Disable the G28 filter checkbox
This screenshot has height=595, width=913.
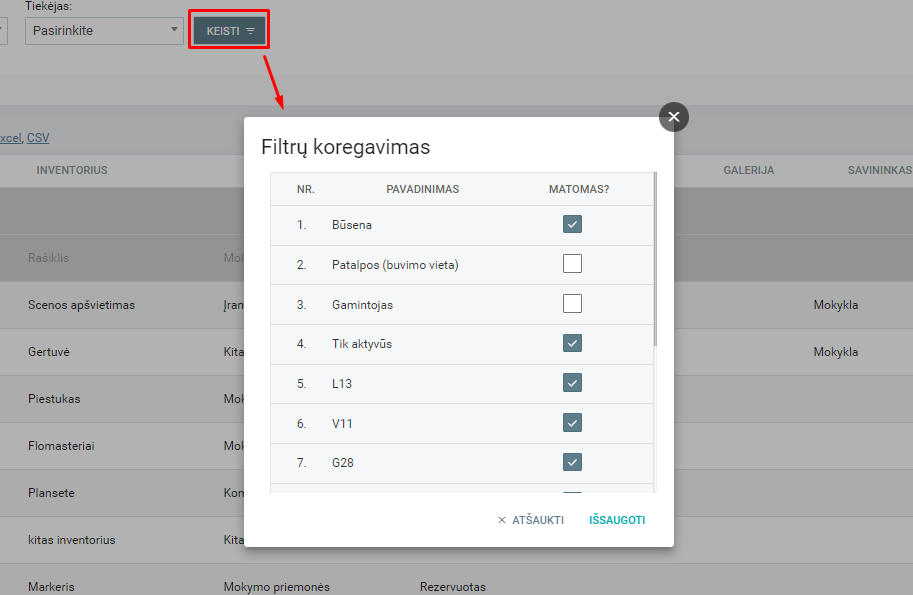click(x=572, y=462)
